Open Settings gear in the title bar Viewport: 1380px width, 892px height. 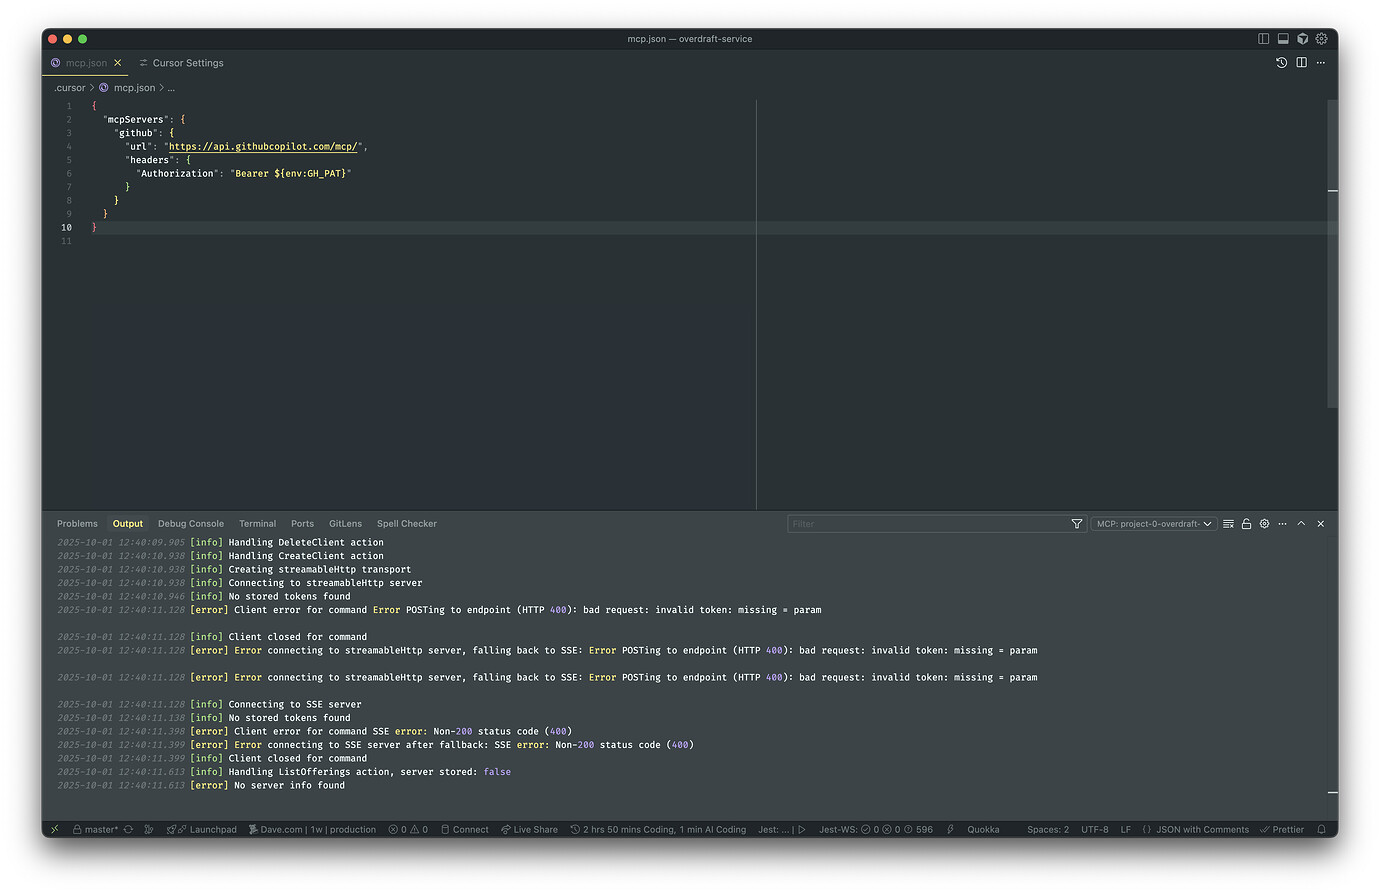pos(1321,38)
